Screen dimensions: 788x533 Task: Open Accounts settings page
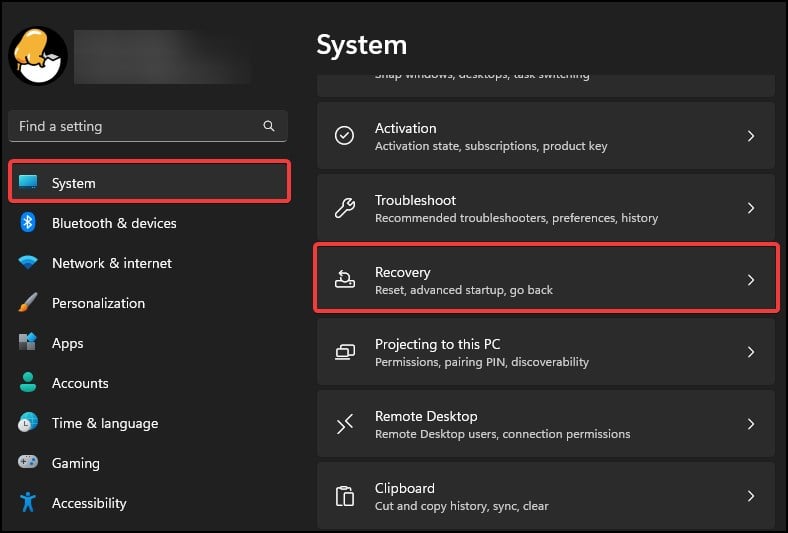pyautogui.click(x=80, y=383)
